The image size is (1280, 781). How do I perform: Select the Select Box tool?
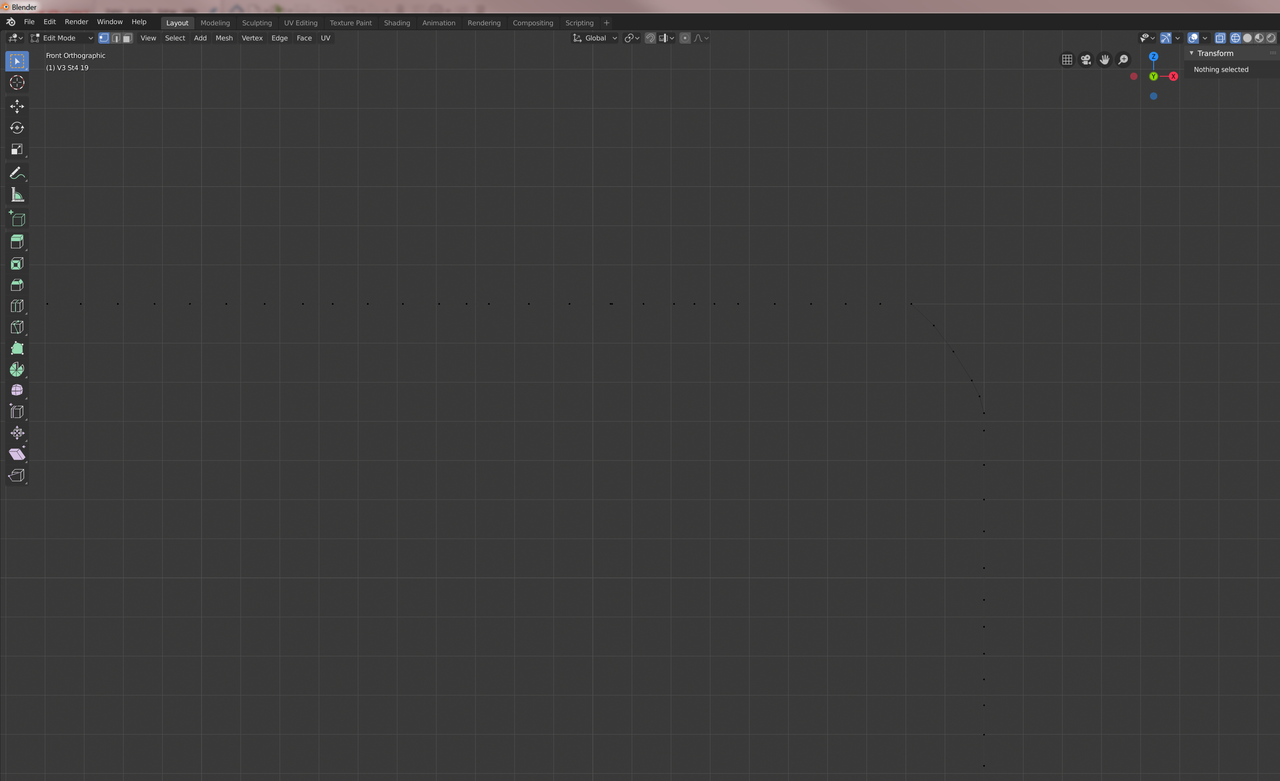click(17, 61)
